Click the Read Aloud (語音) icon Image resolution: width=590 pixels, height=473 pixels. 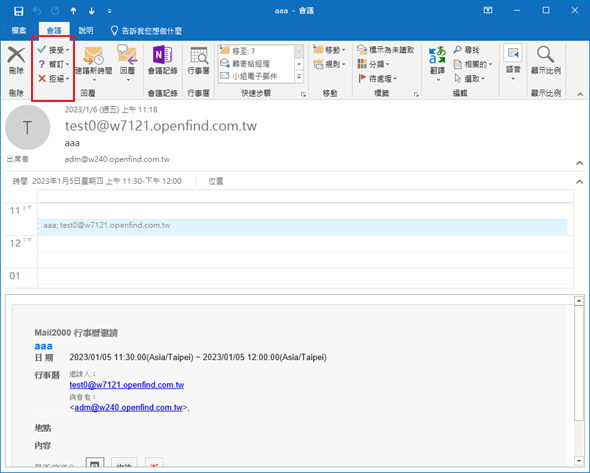(x=513, y=53)
